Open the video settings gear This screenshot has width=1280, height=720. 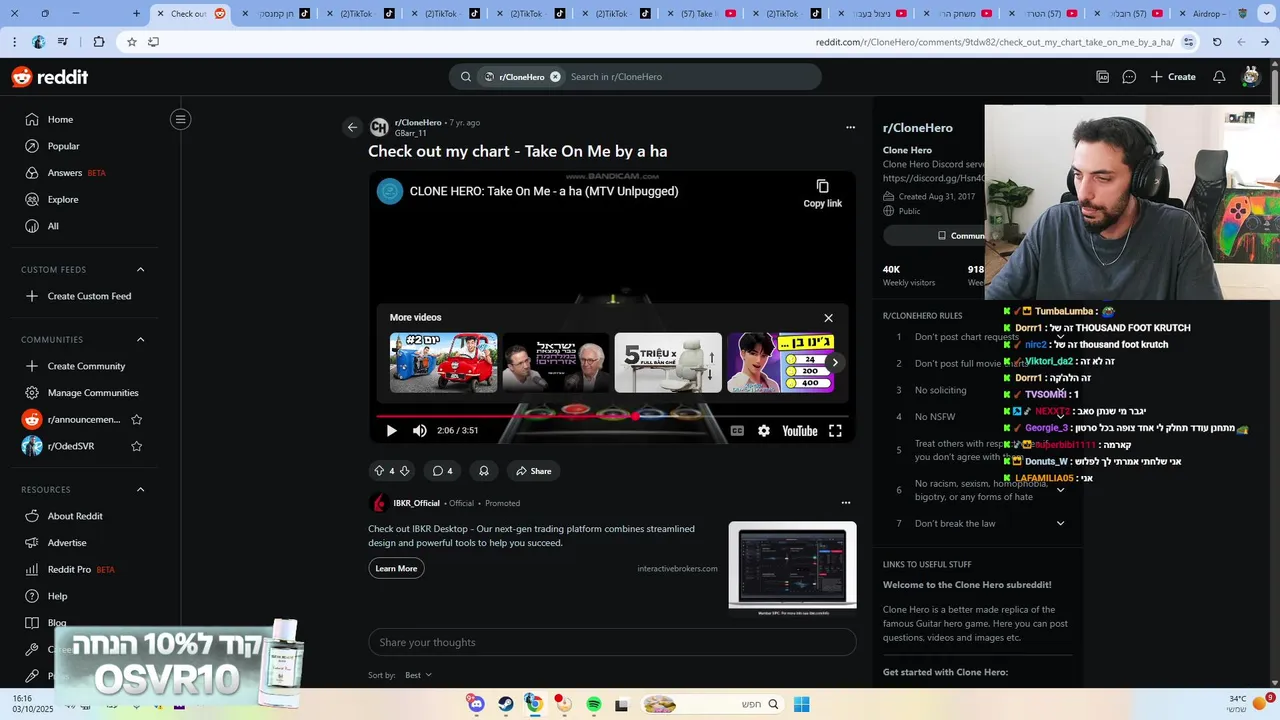click(764, 431)
